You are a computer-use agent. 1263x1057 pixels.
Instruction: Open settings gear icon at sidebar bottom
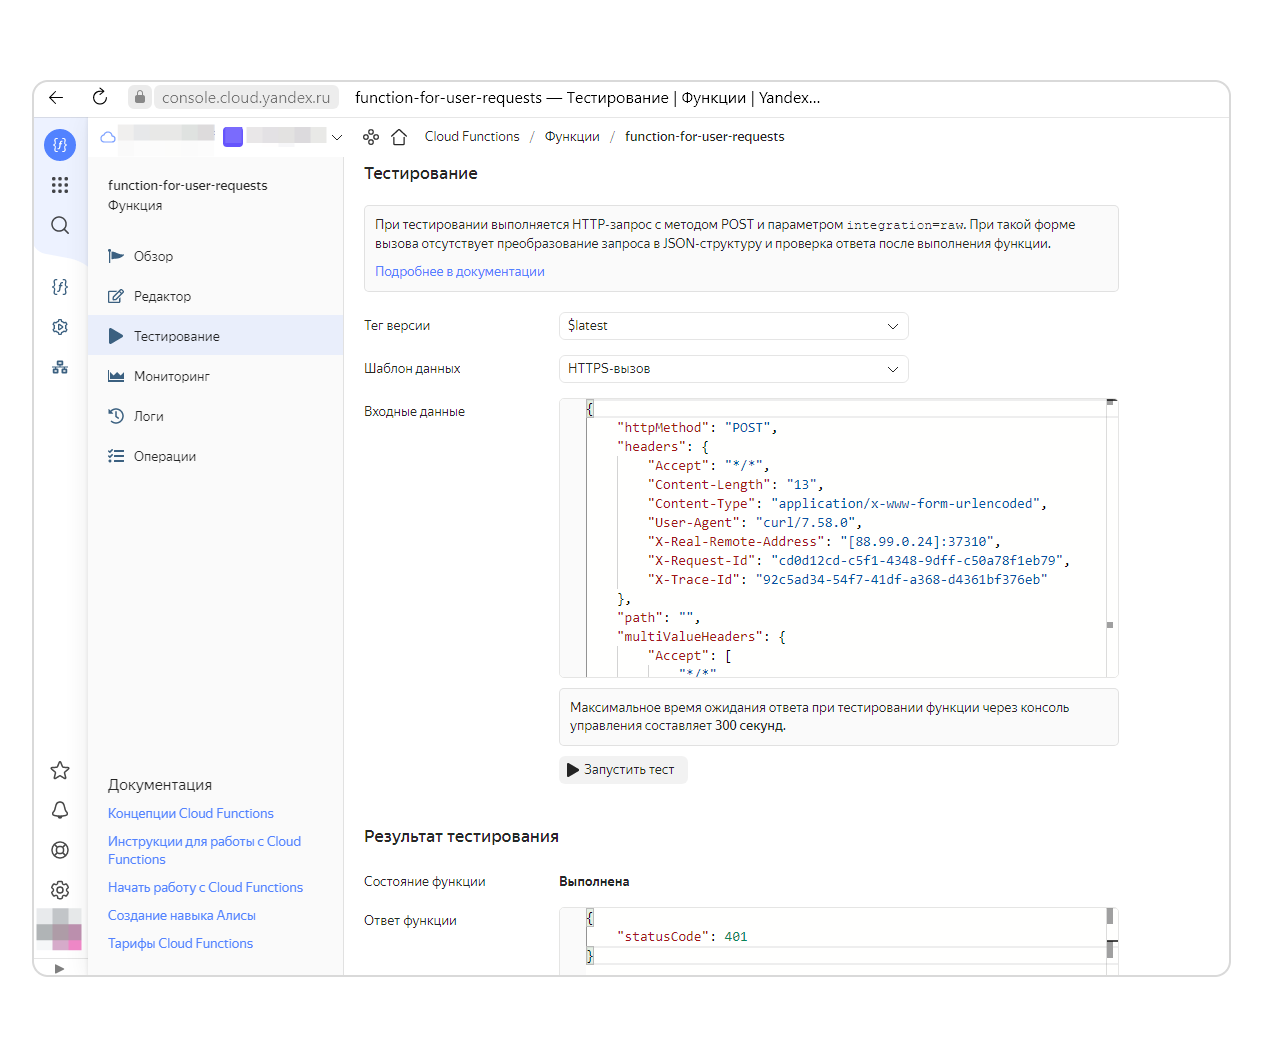(60, 890)
